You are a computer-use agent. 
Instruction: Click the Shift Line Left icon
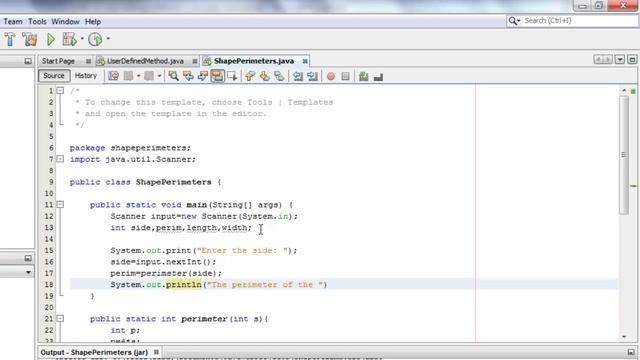(x=298, y=76)
